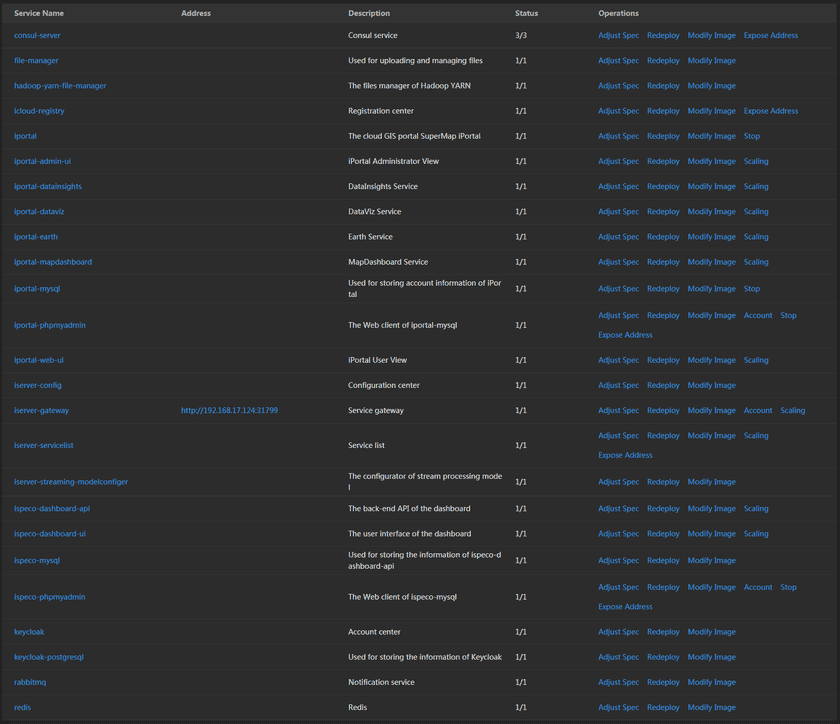
Task: Redeploy the iserver-streaming-modelconfiger service
Action: coord(663,481)
